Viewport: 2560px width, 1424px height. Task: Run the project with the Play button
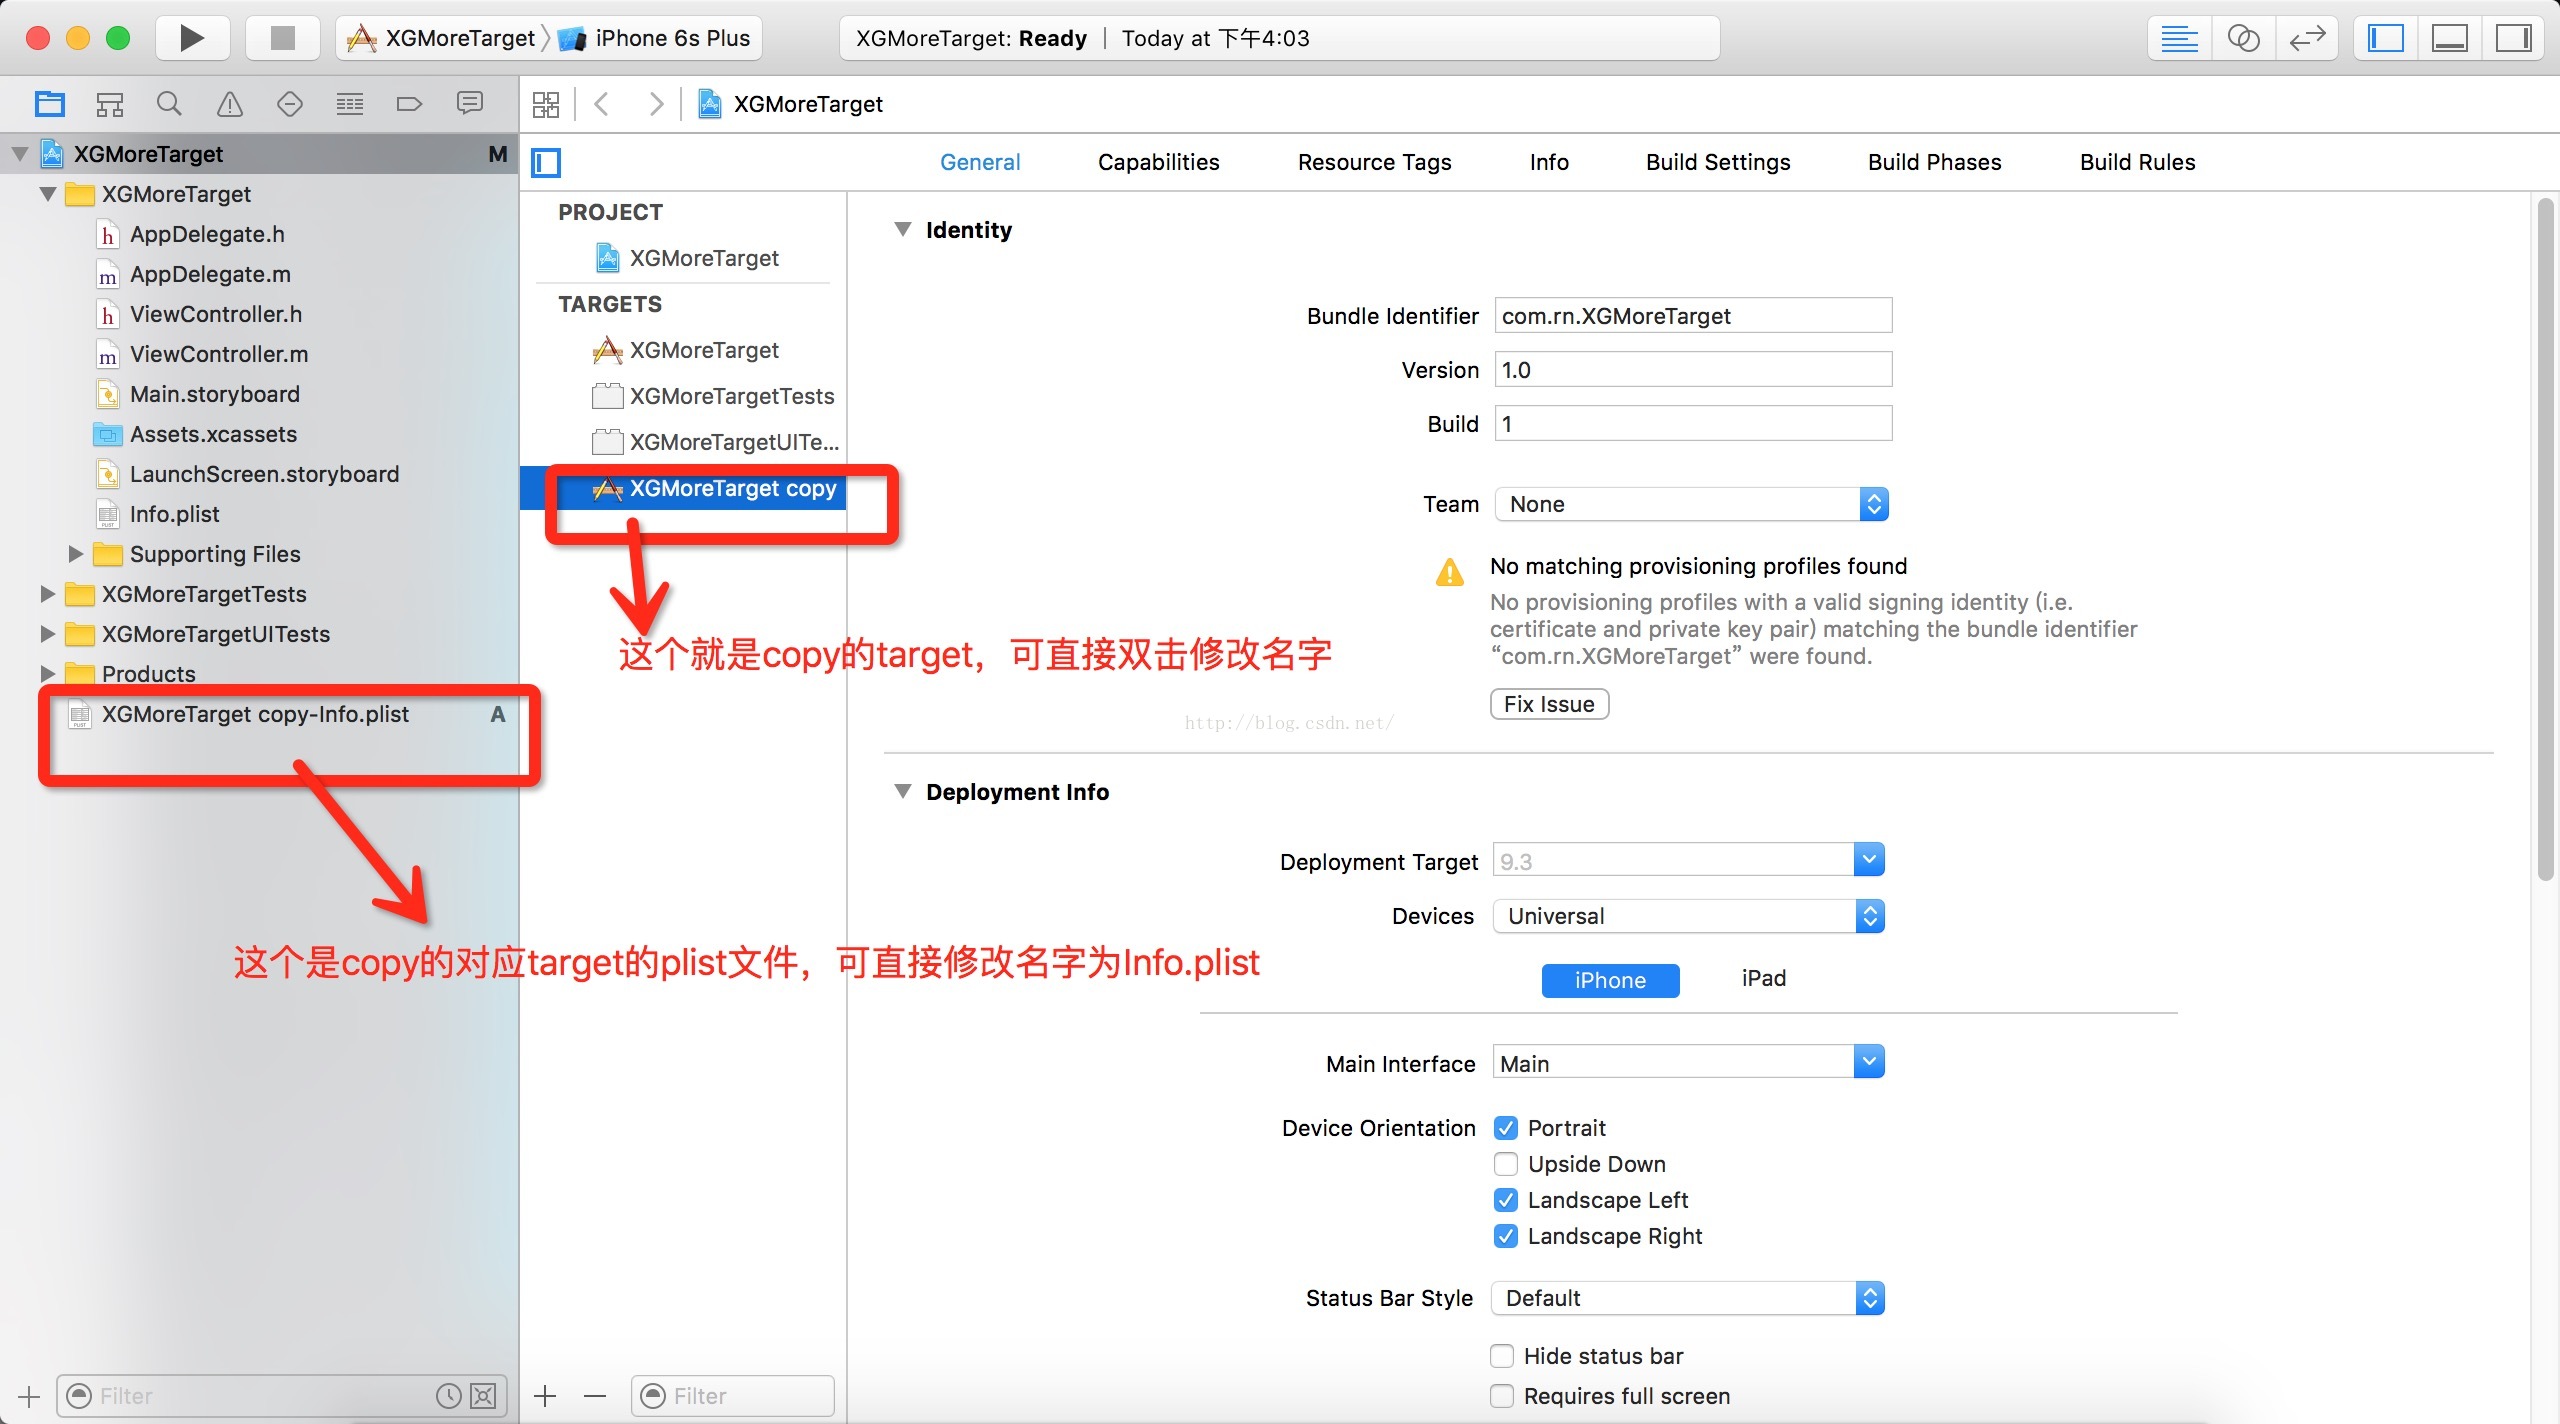(x=192, y=38)
